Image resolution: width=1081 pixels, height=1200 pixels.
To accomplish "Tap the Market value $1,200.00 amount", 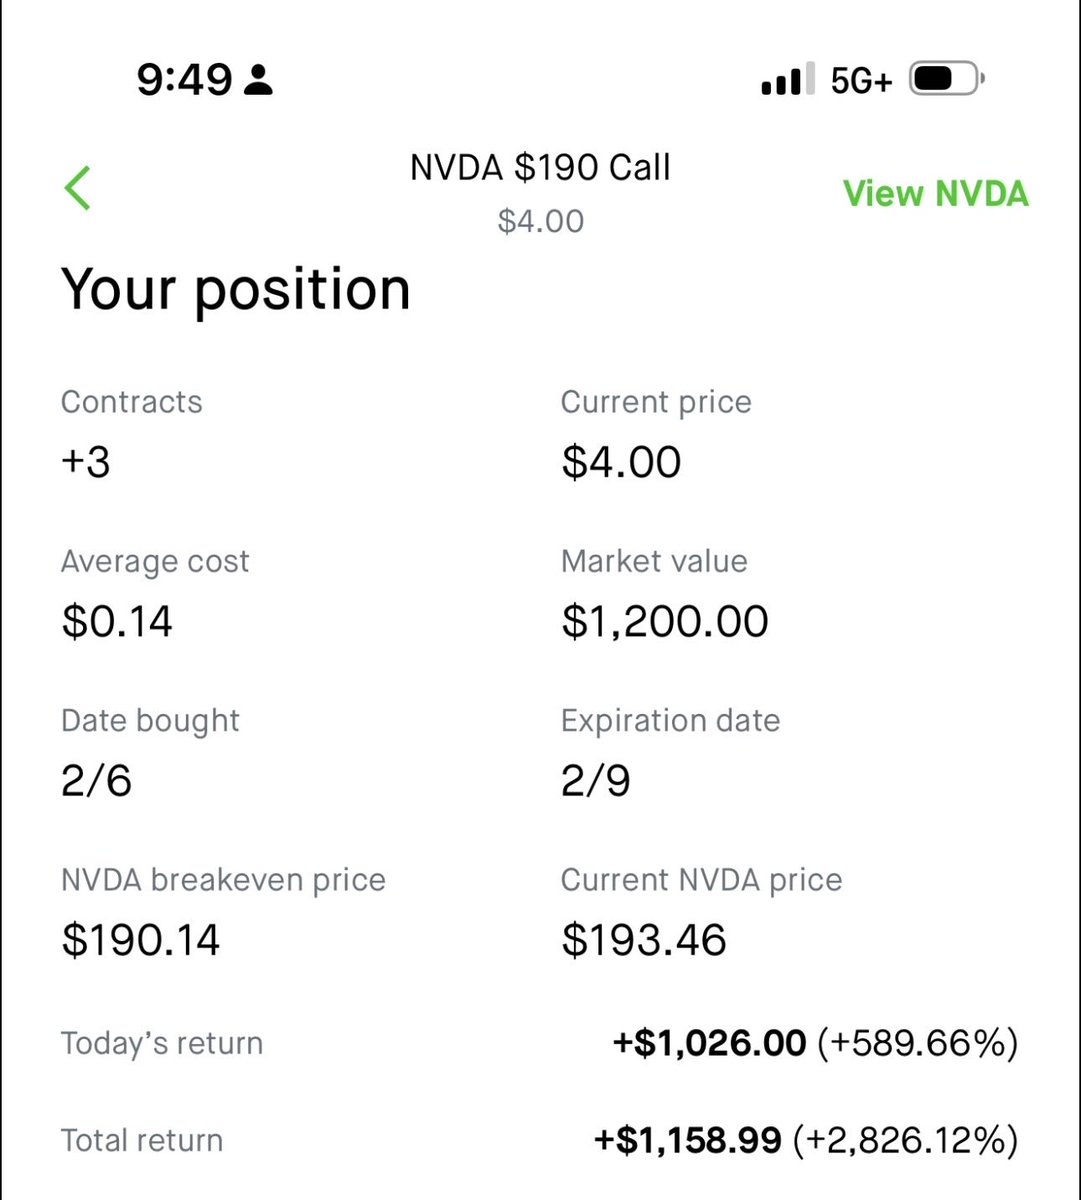I will (665, 621).
